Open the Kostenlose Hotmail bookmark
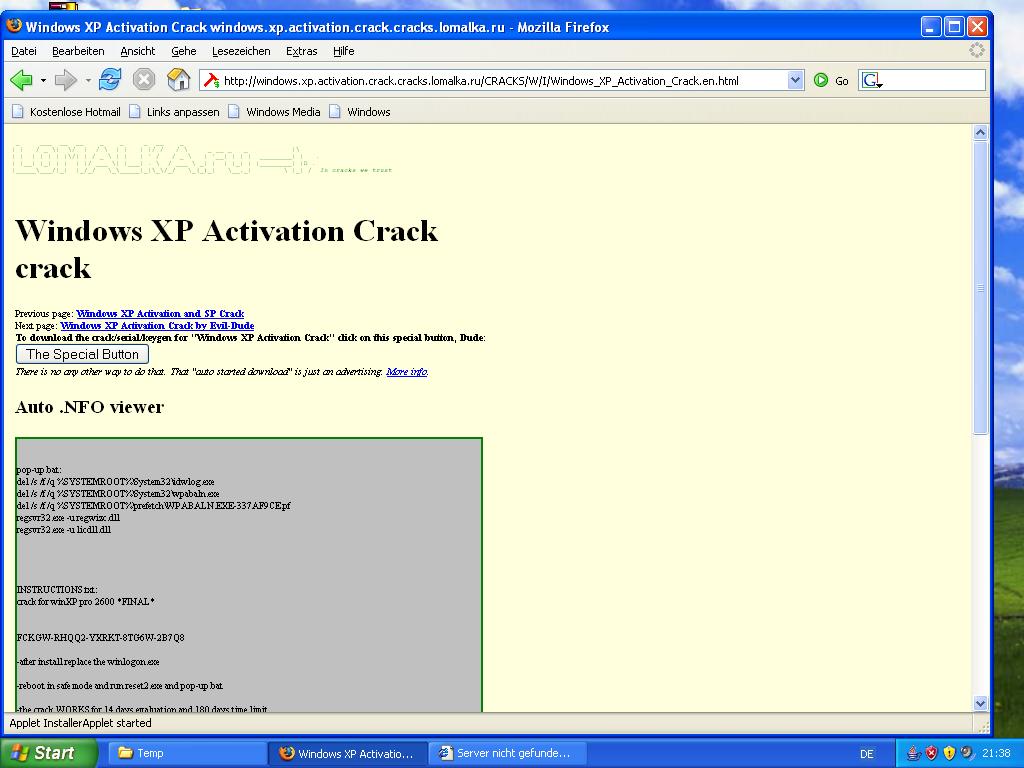The width and height of the screenshot is (1024, 768). click(66, 112)
